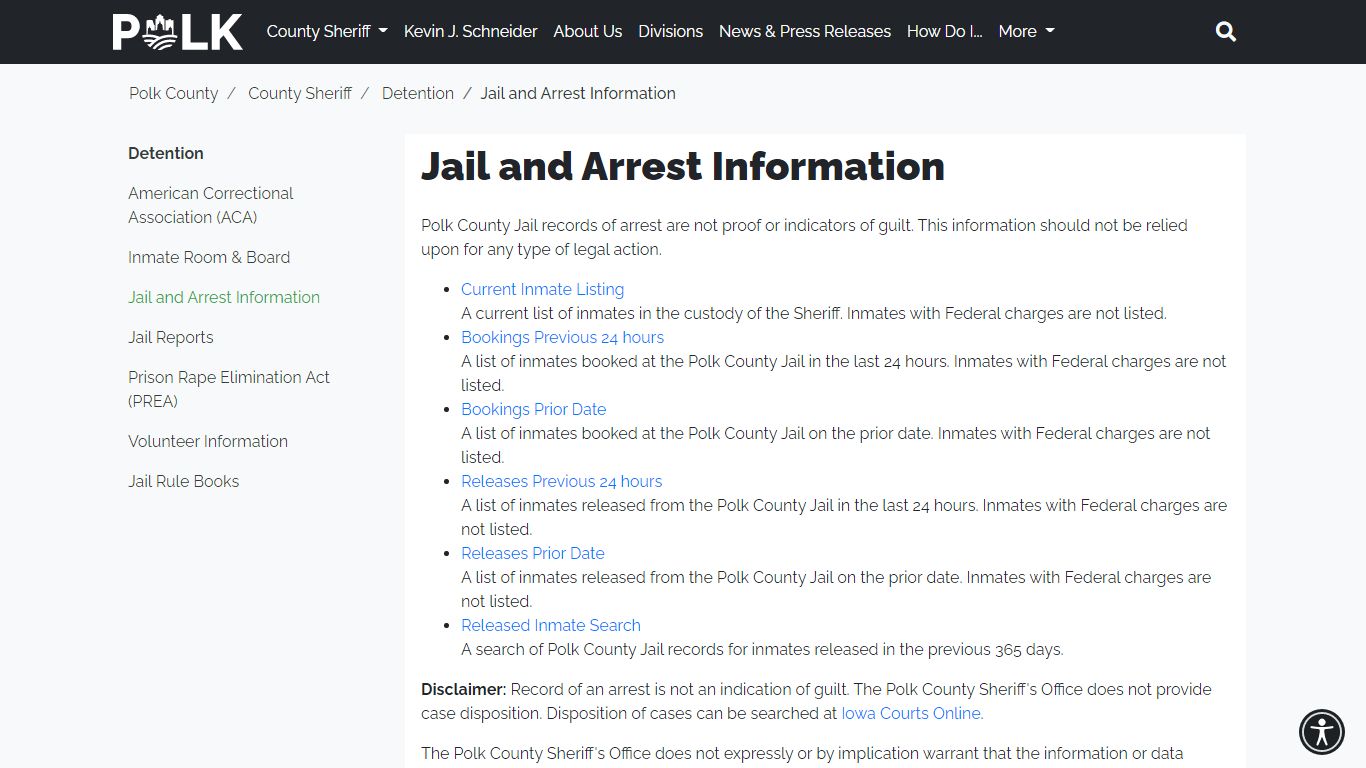Click Jail and Arrest Information breadcrumb text

coord(578,93)
